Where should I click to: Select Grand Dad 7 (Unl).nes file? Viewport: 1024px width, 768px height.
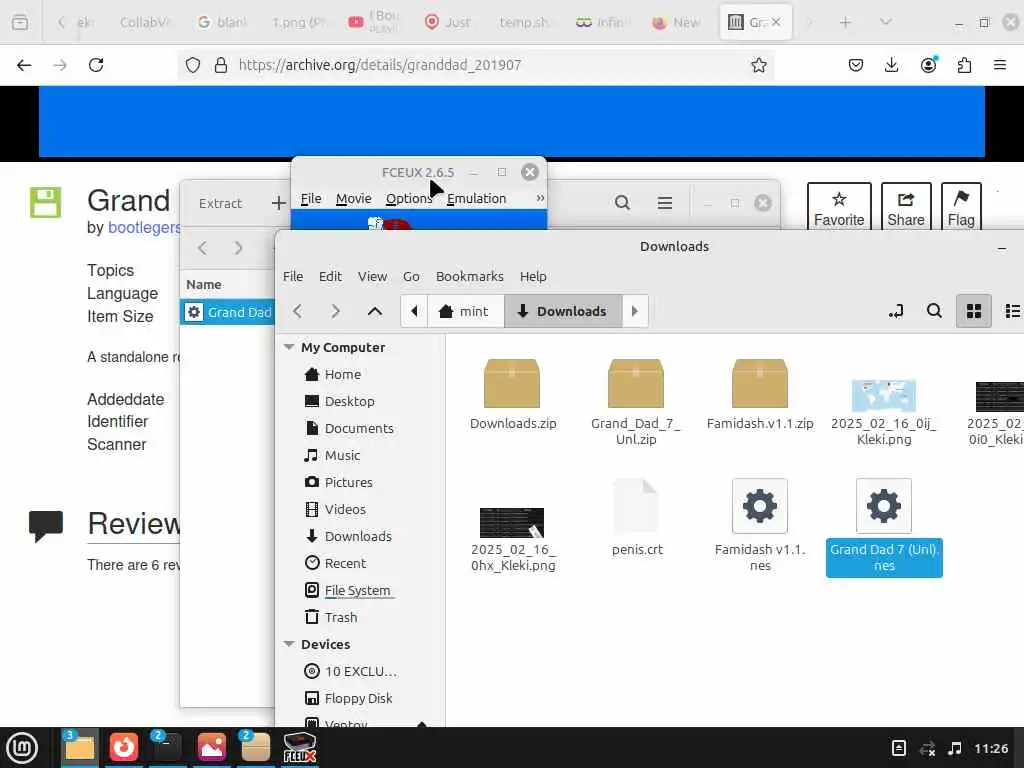tap(884, 528)
